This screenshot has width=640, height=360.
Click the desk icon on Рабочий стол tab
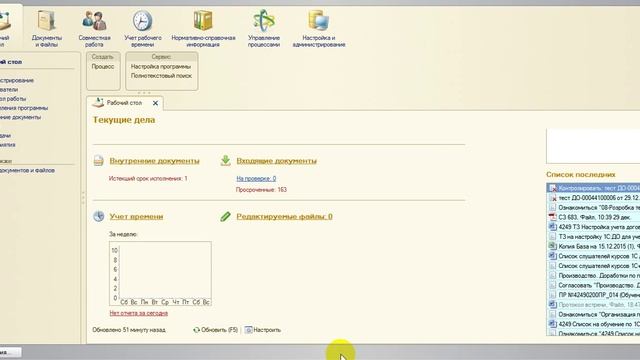tap(98, 103)
